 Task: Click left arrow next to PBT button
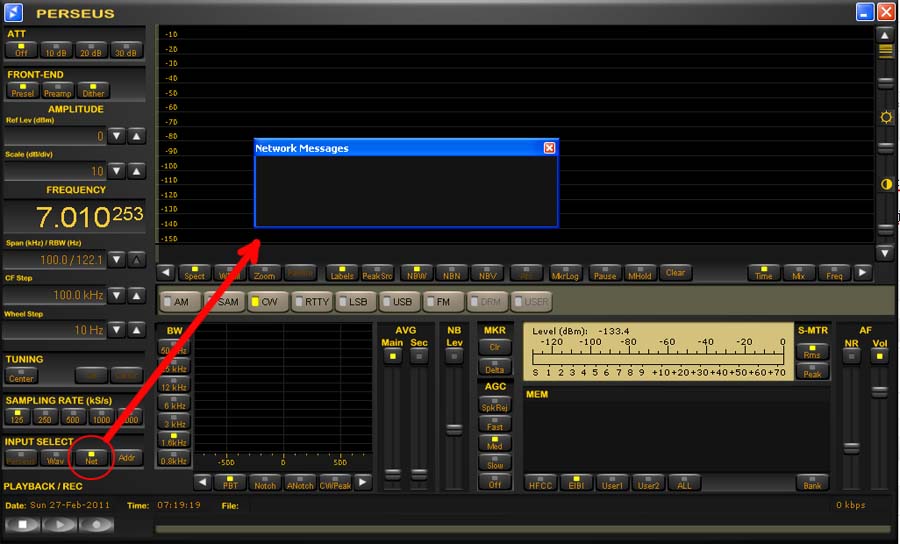tap(202, 482)
